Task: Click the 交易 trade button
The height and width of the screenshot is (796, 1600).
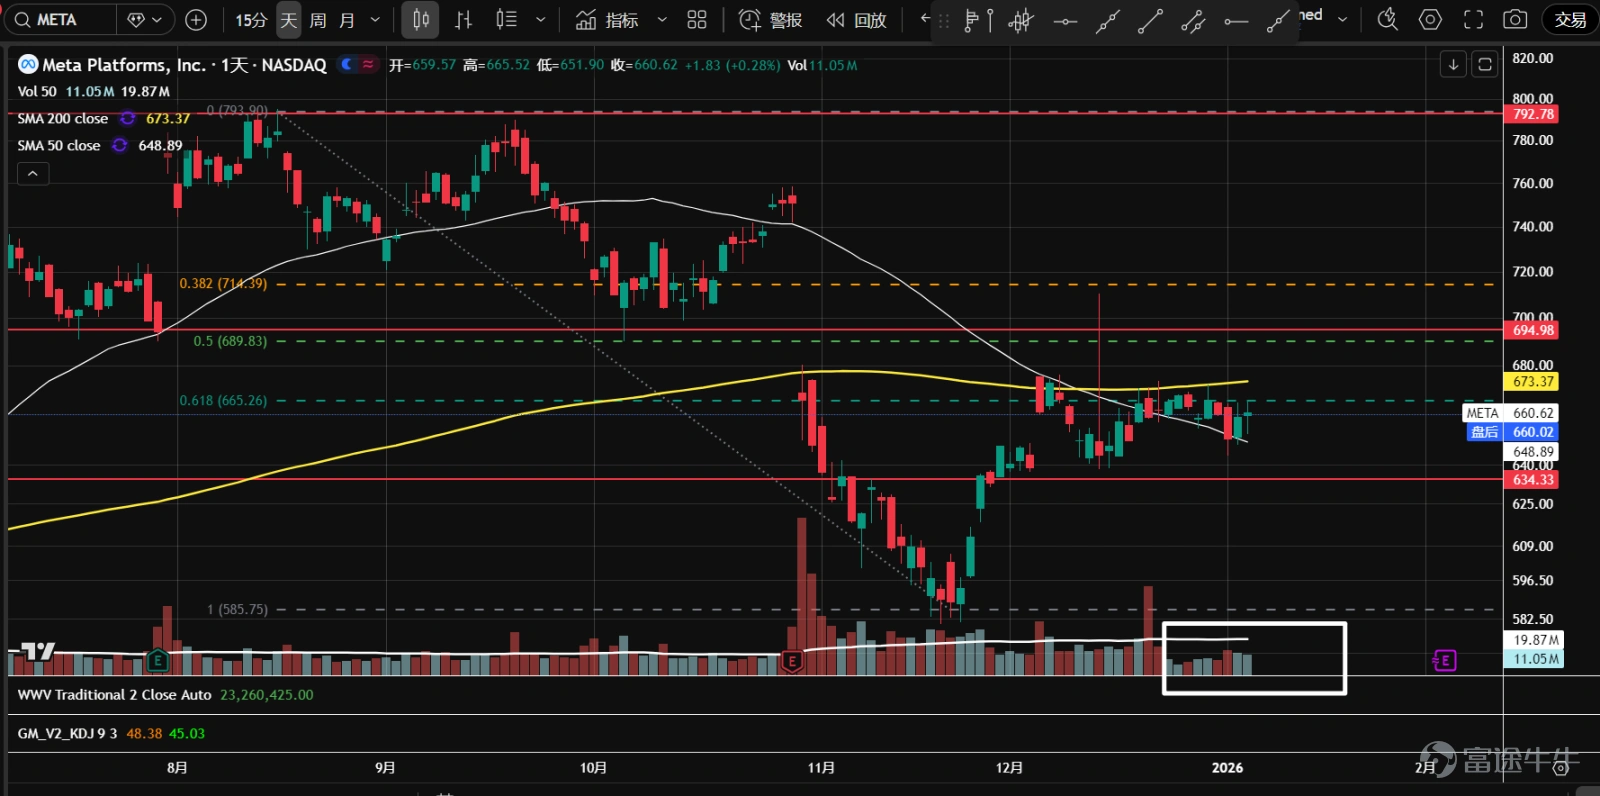Action: tap(1570, 19)
